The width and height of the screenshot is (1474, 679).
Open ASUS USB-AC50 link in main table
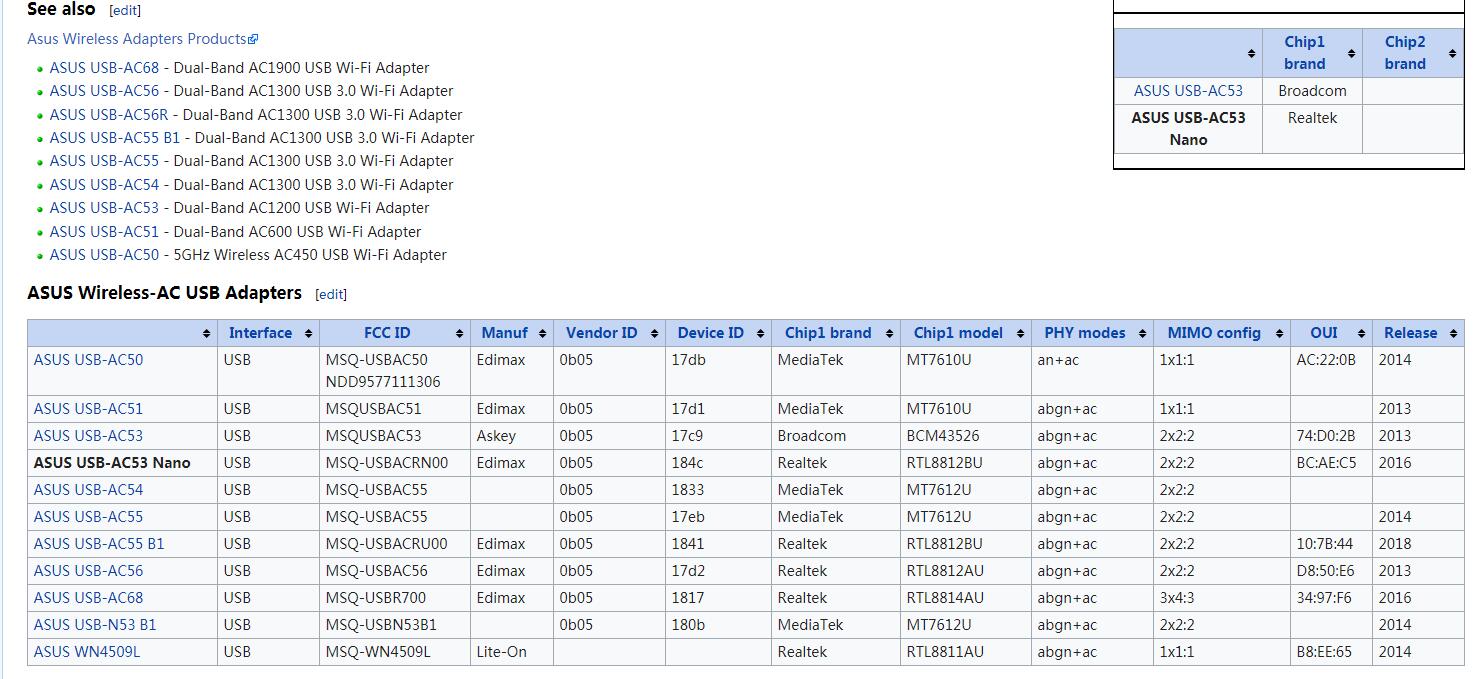(x=88, y=360)
